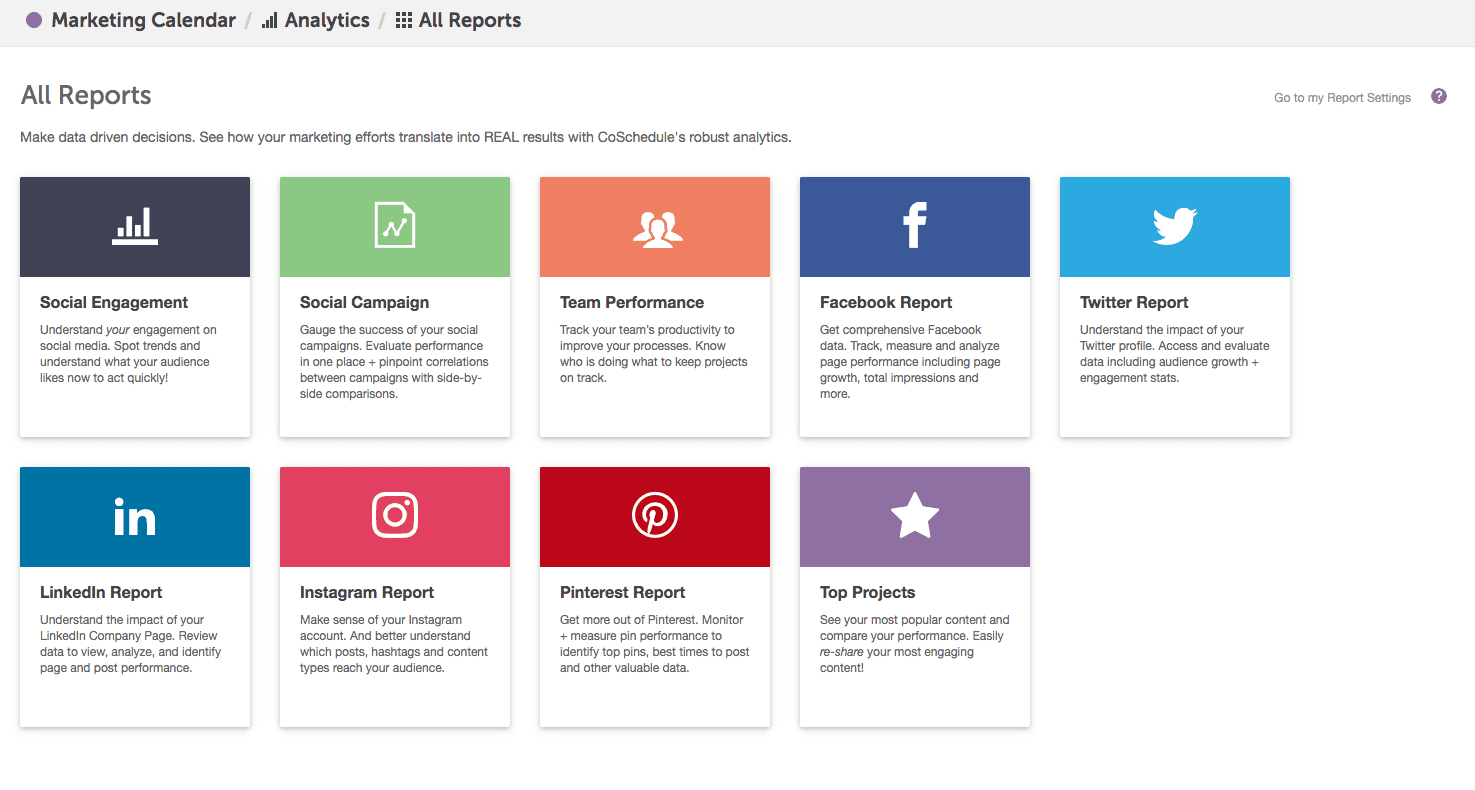Click the Top Projects card description text
Image resolution: width=1475 pixels, height=790 pixels.
click(x=915, y=644)
